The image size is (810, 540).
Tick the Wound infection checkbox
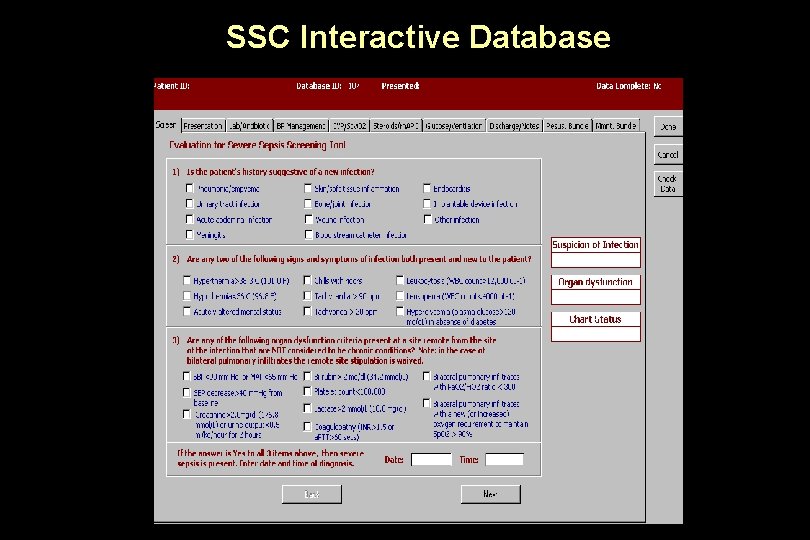308,220
